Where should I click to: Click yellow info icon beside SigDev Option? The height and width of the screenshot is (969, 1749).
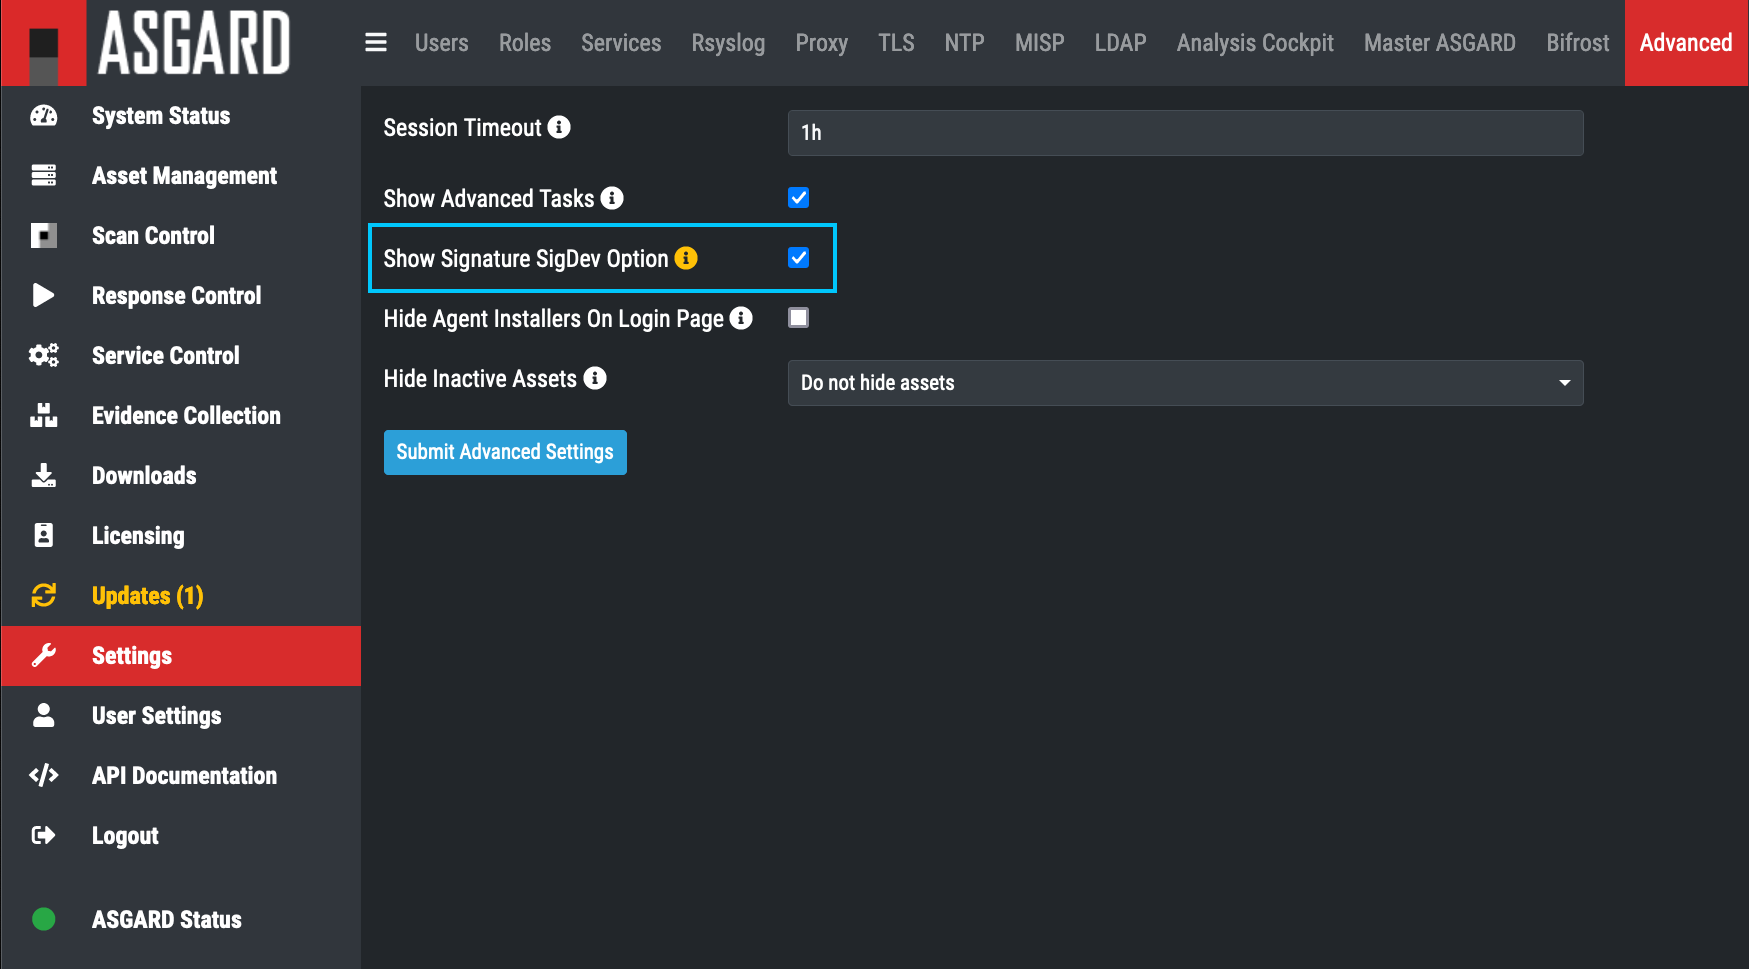686,258
